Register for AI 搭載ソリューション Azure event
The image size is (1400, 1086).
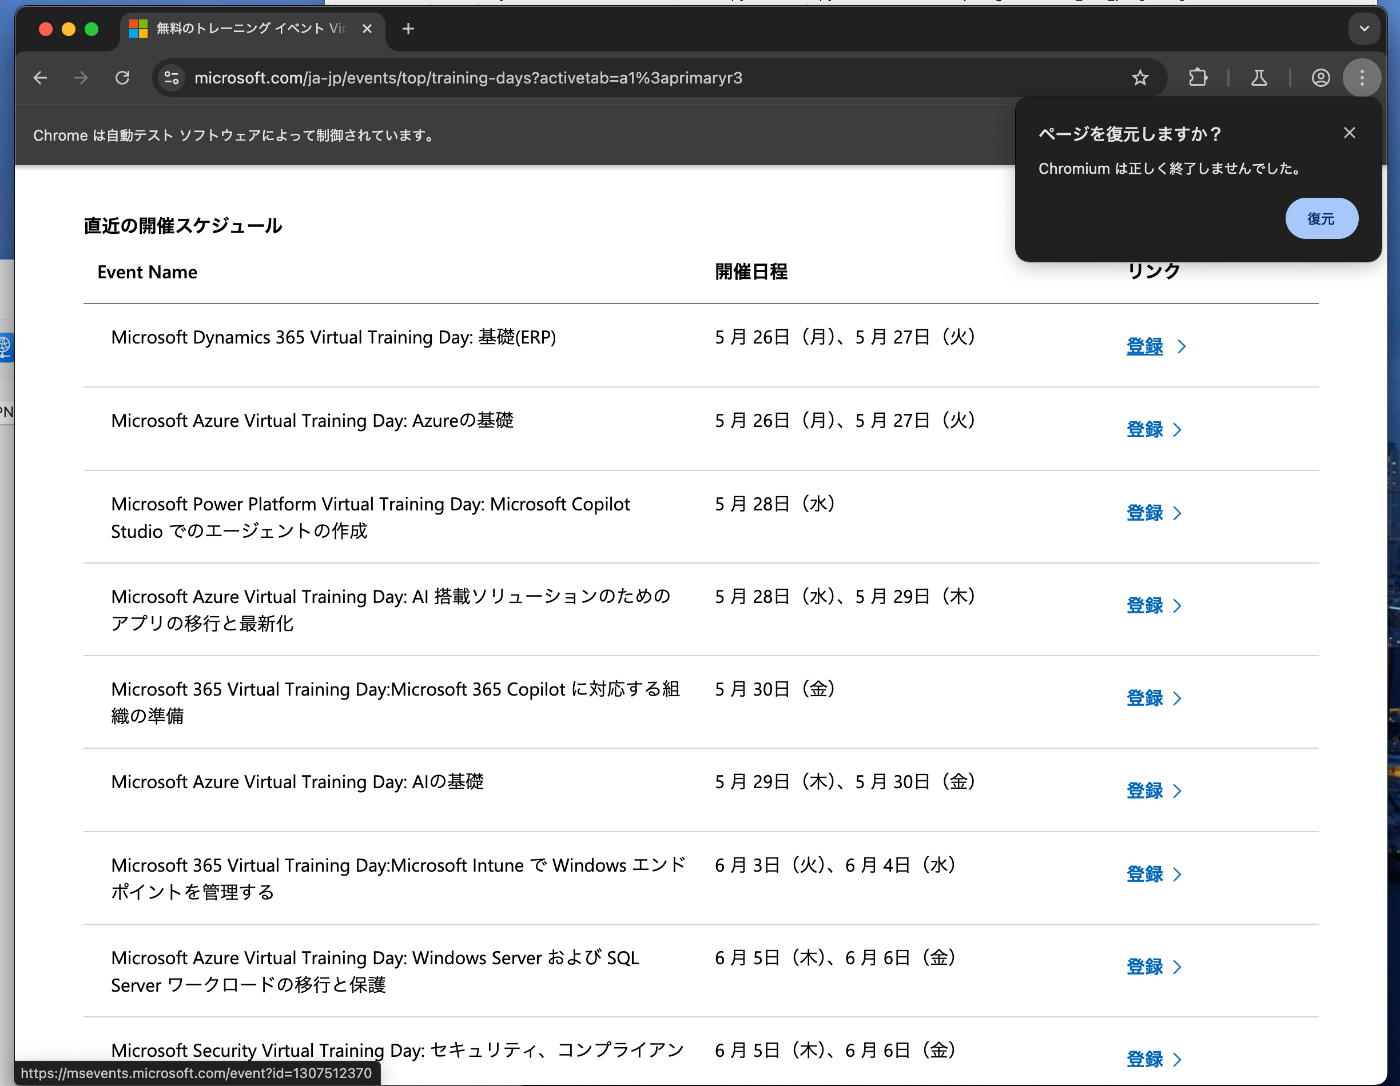(x=1145, y=606)
